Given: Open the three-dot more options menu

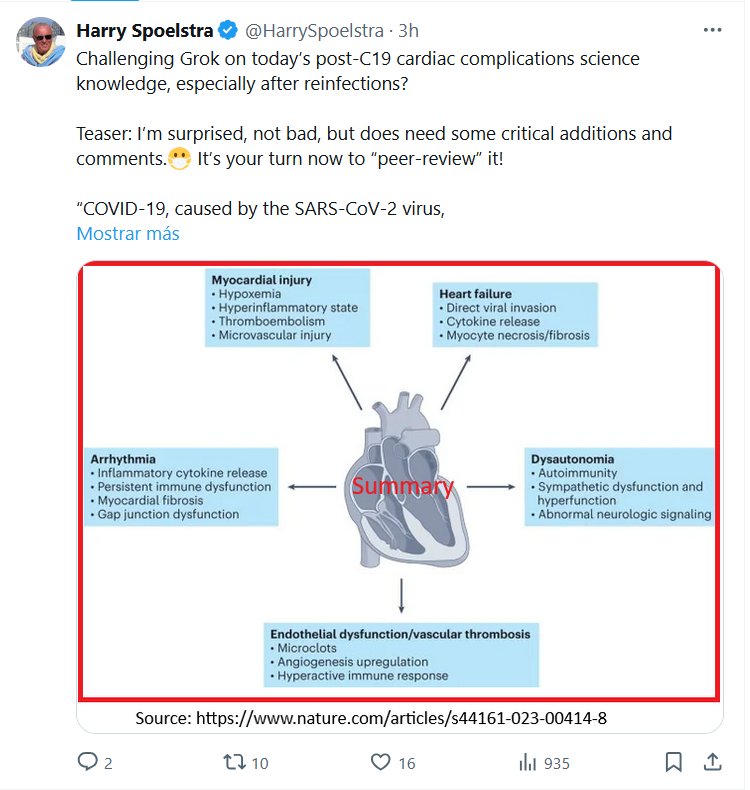Looking at the screenshot, I should tap(712, 30).
